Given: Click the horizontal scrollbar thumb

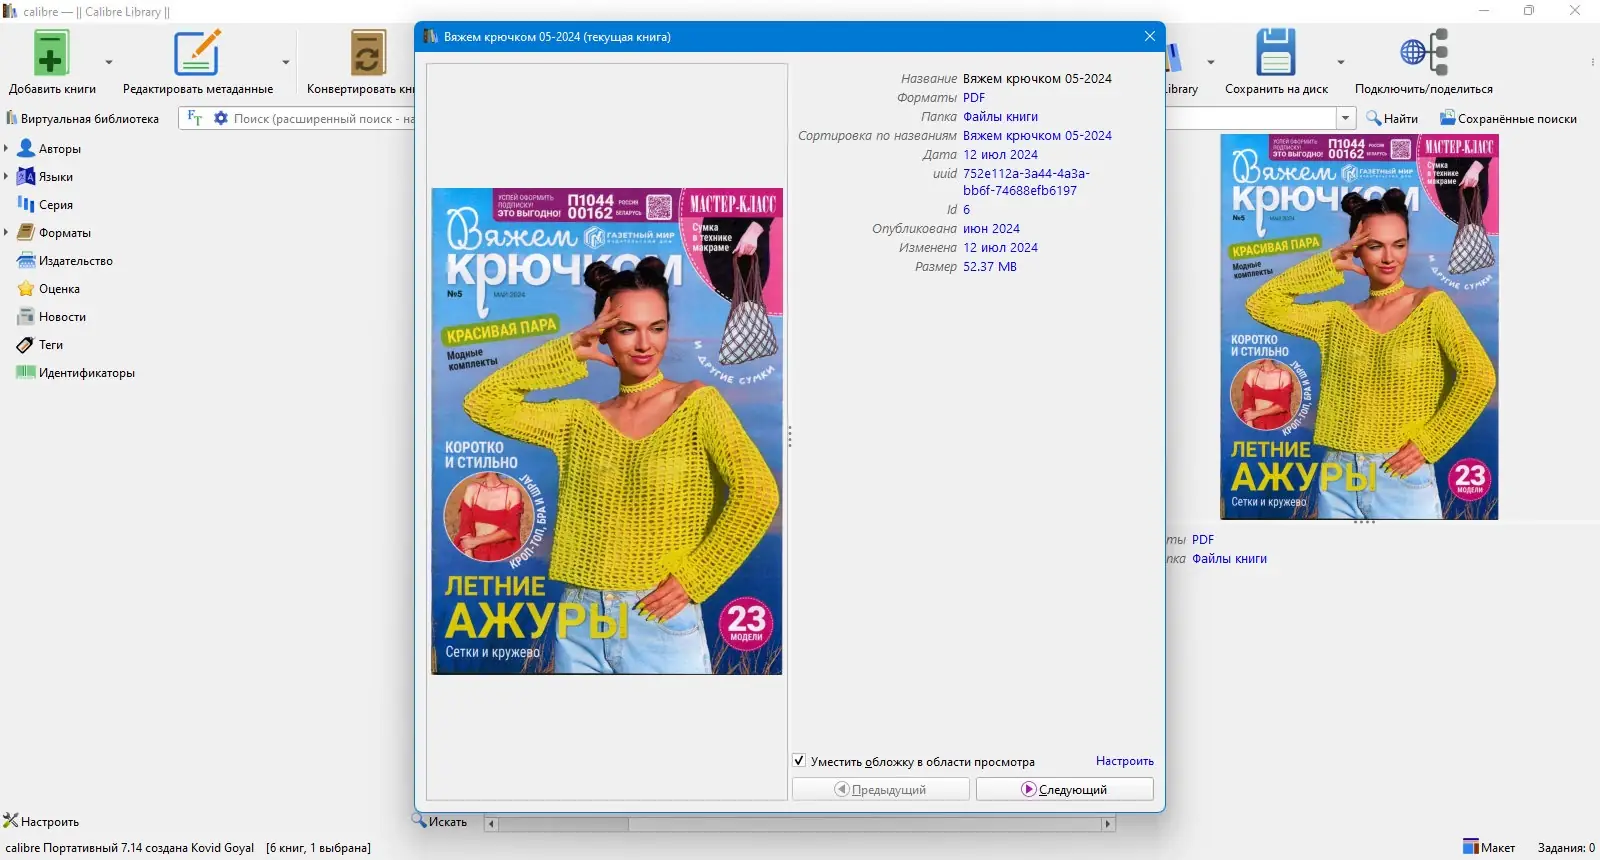Looking at the screenshot, I should 563,824.
